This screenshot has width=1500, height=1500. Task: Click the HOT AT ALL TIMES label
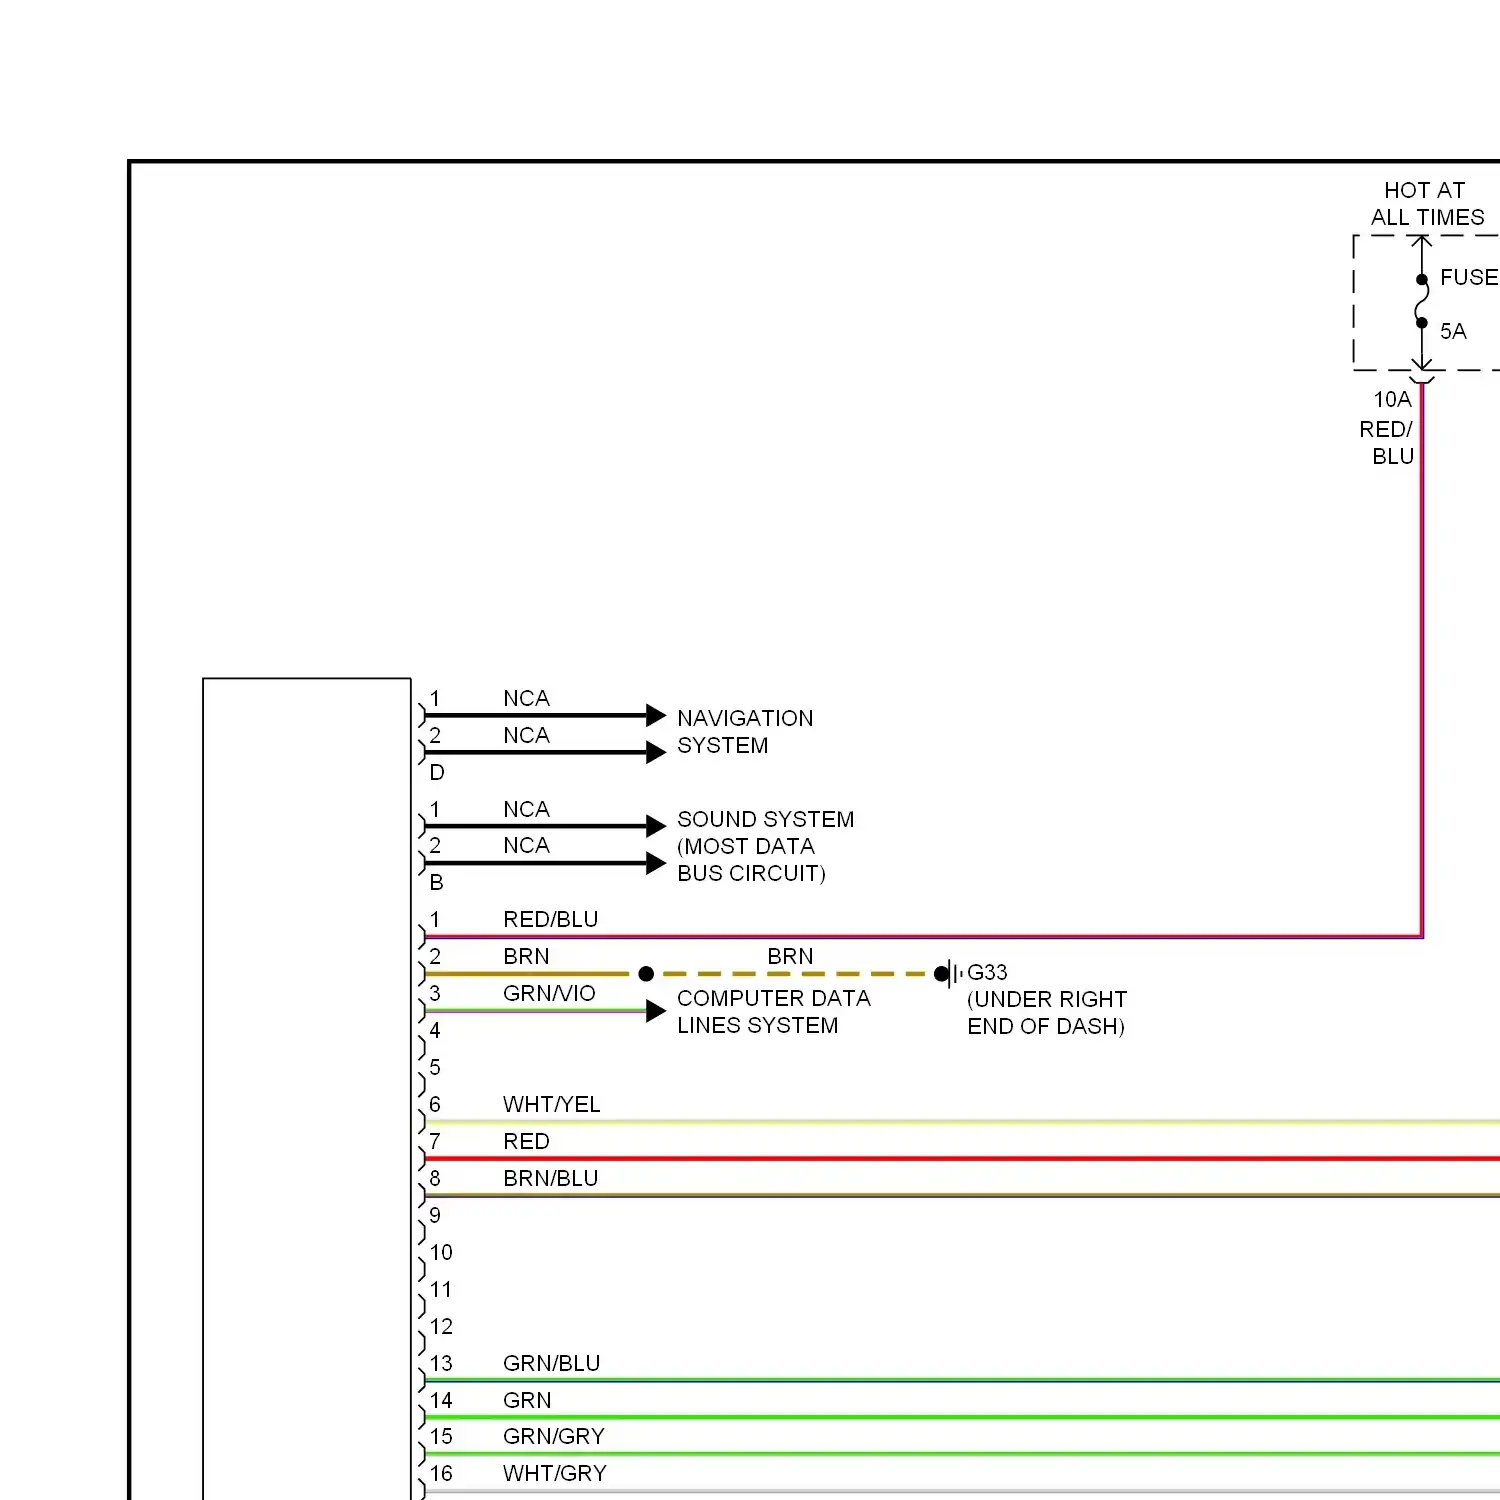coord(1427,204)
